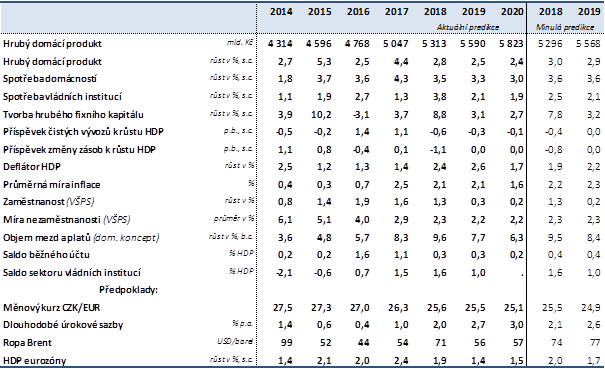Click fixed capital value 7,8 in Minulá predikce
This screenshot has width=605, height=369.
pos(555,115)
